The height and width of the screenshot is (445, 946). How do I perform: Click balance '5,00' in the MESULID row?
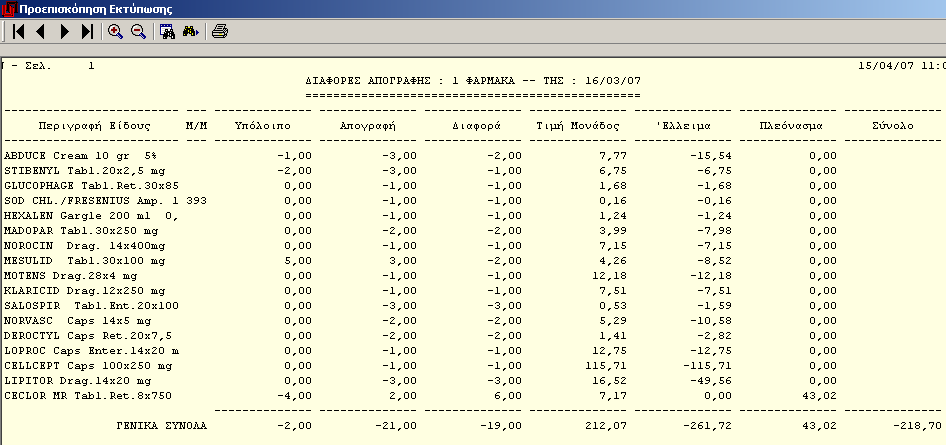(297, 261)
